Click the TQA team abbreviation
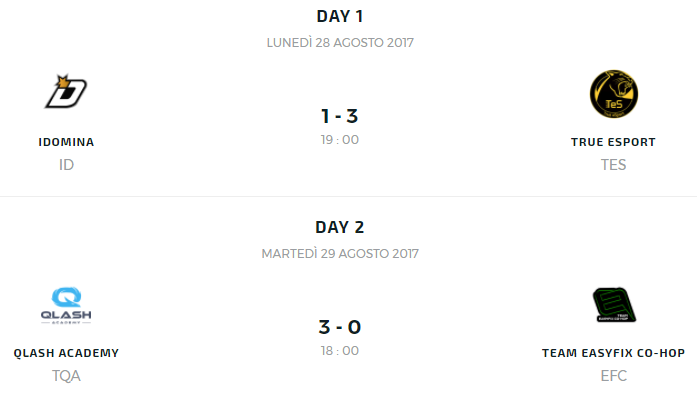Image resolution: width=697 pixels, height=395 pixels. [66, 376]
